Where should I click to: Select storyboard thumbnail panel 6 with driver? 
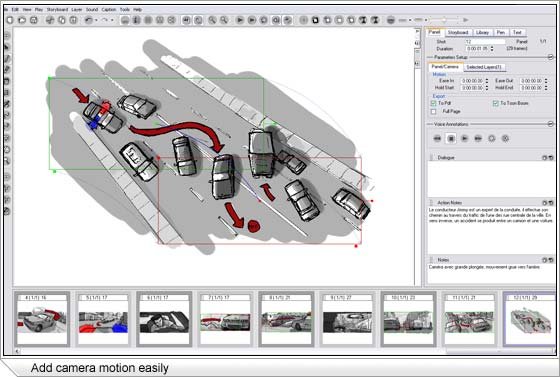point(164,319)
